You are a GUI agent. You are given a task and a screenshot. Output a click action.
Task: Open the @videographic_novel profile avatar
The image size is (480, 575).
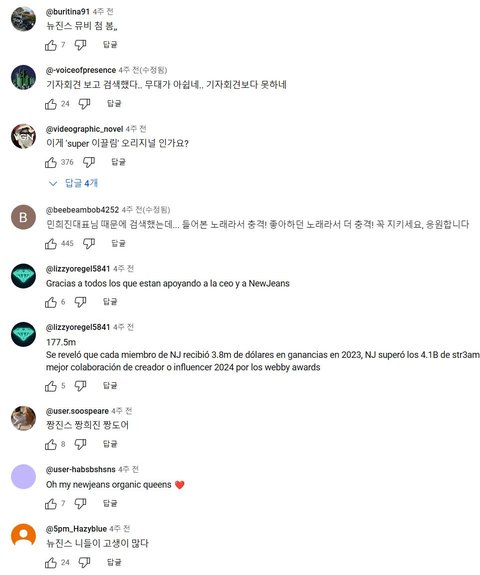[x=23, y=136]
